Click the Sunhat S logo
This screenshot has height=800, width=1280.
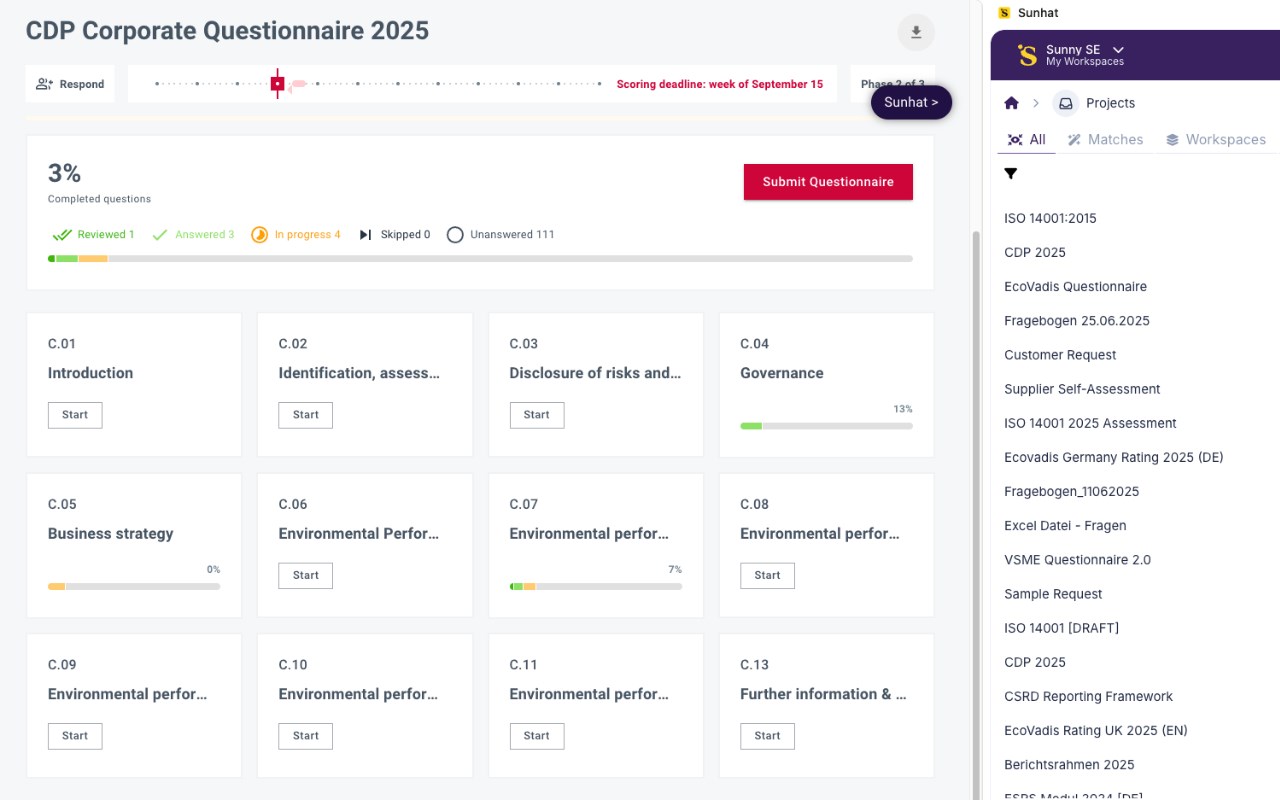(1027, 55)
